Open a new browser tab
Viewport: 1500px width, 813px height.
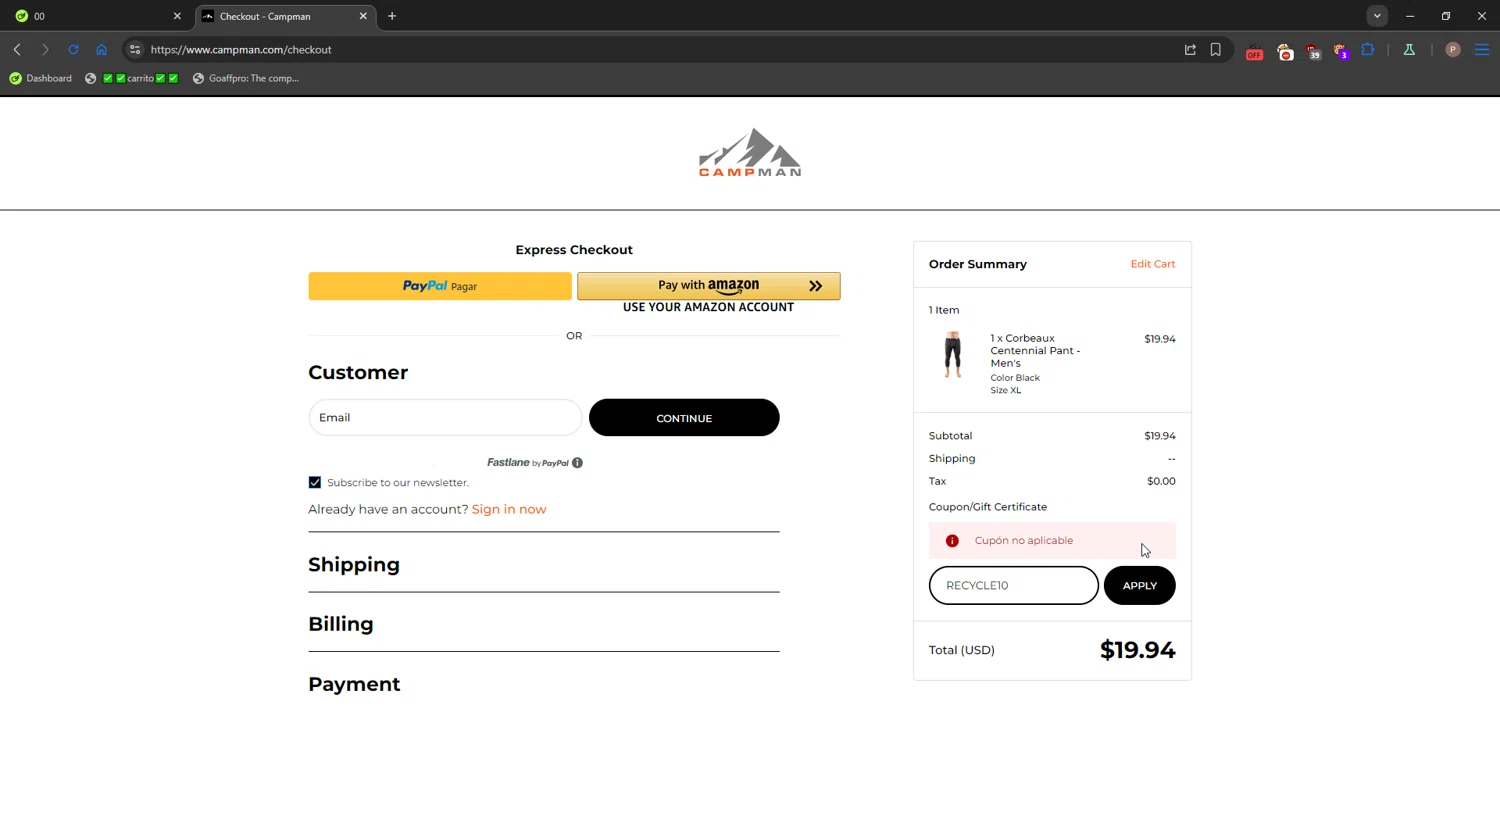click(x=392, y=16)
